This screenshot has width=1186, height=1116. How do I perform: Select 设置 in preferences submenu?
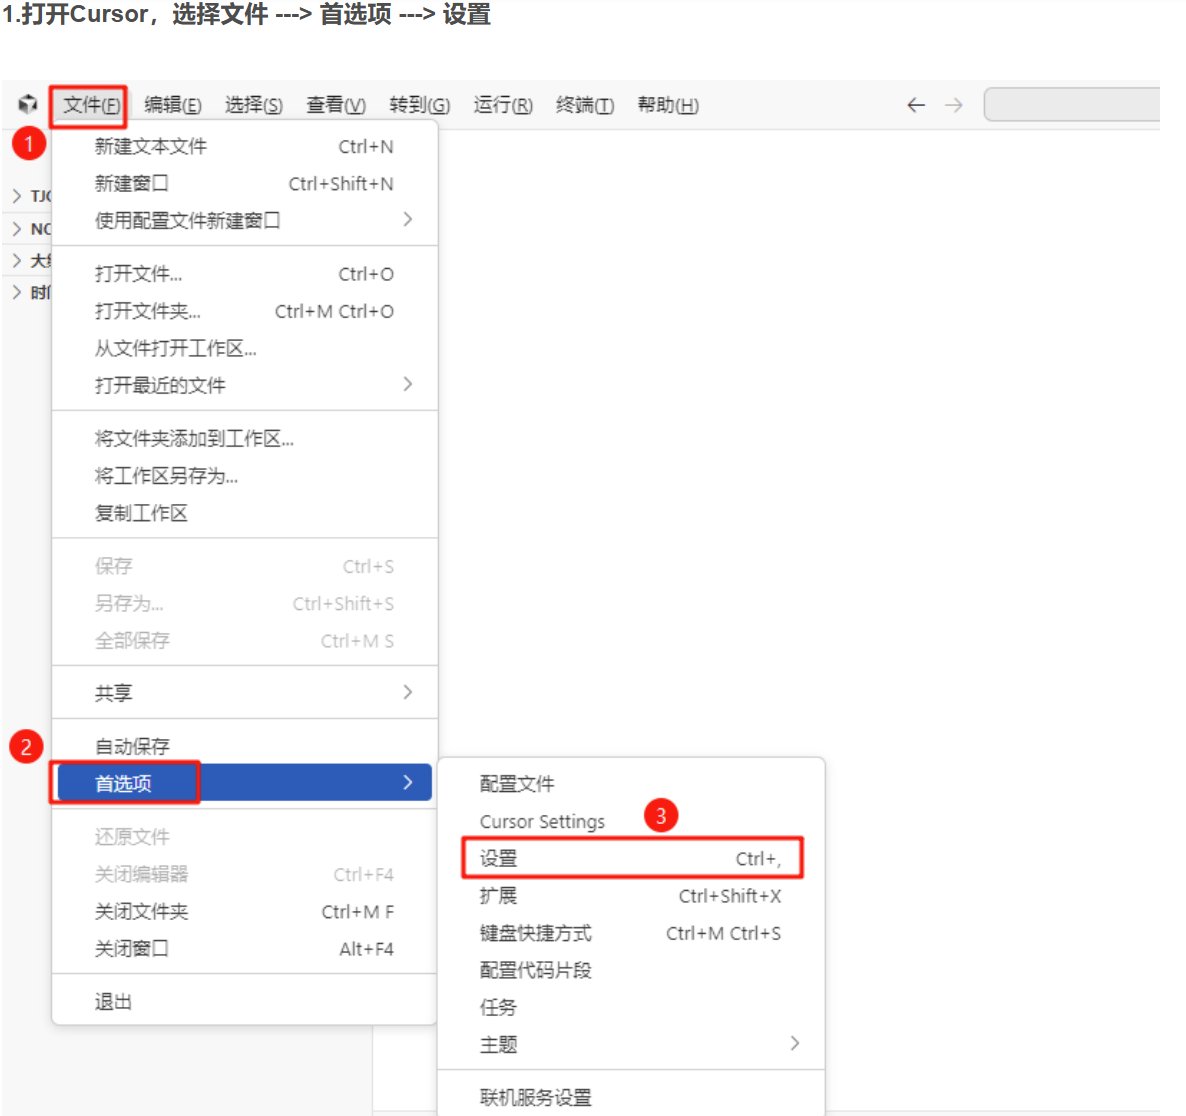[631, 858]
